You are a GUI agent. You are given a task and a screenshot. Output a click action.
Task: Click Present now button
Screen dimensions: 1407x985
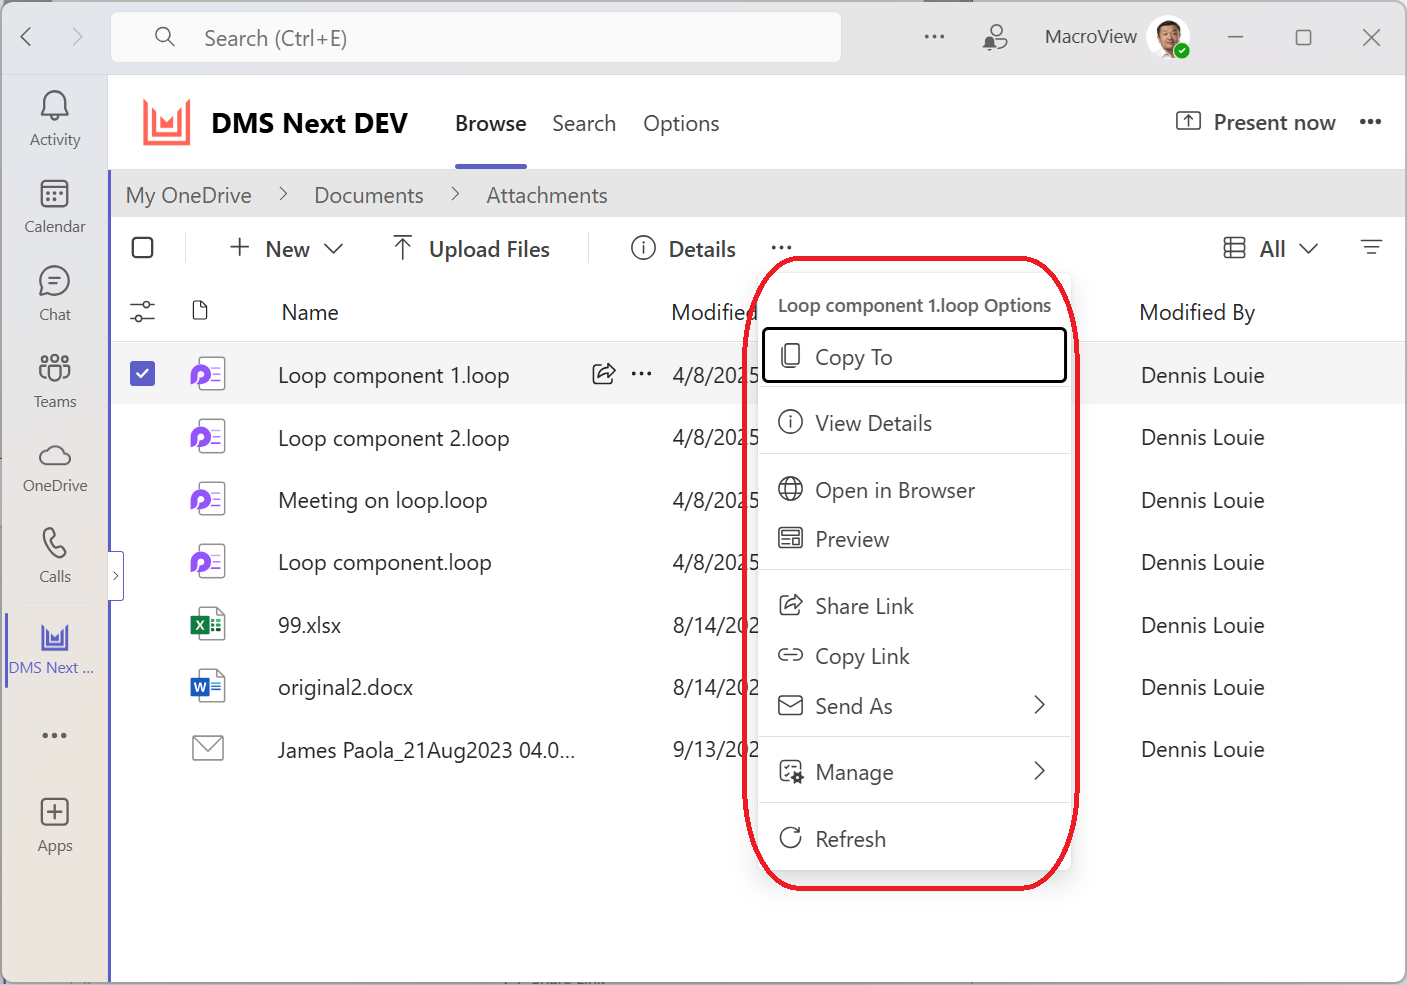(x=1255, y=122)
